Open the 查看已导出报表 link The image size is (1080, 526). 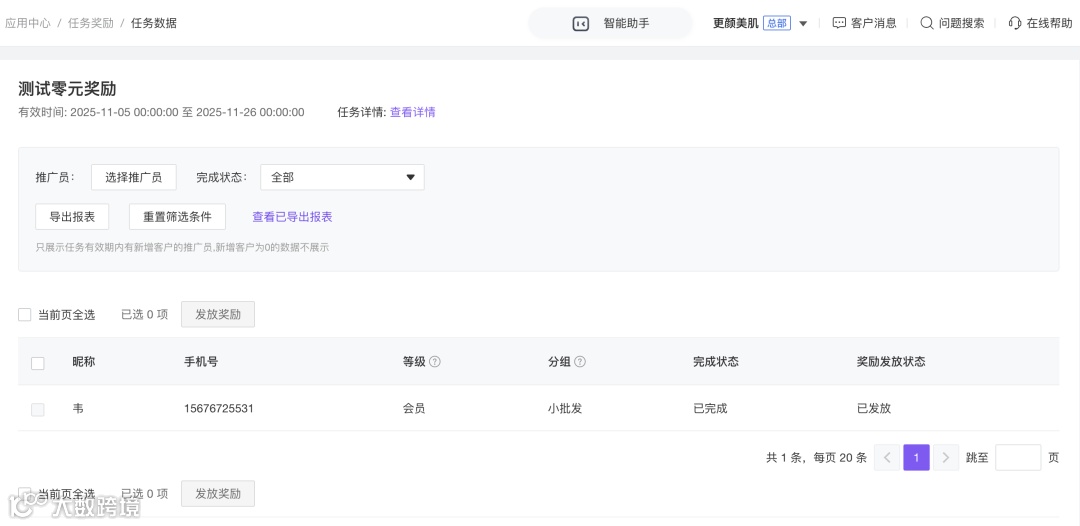coord(292,217)
